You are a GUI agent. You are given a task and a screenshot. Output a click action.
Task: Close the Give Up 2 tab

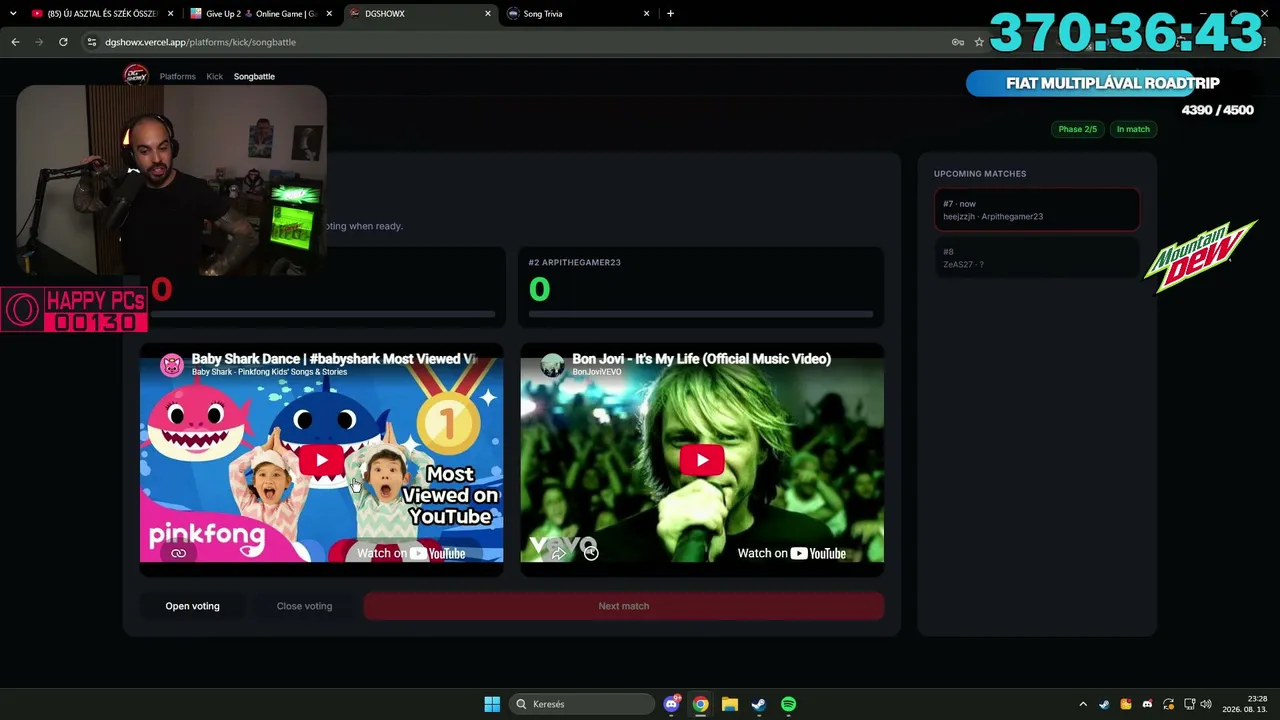(x=329, y=14)
